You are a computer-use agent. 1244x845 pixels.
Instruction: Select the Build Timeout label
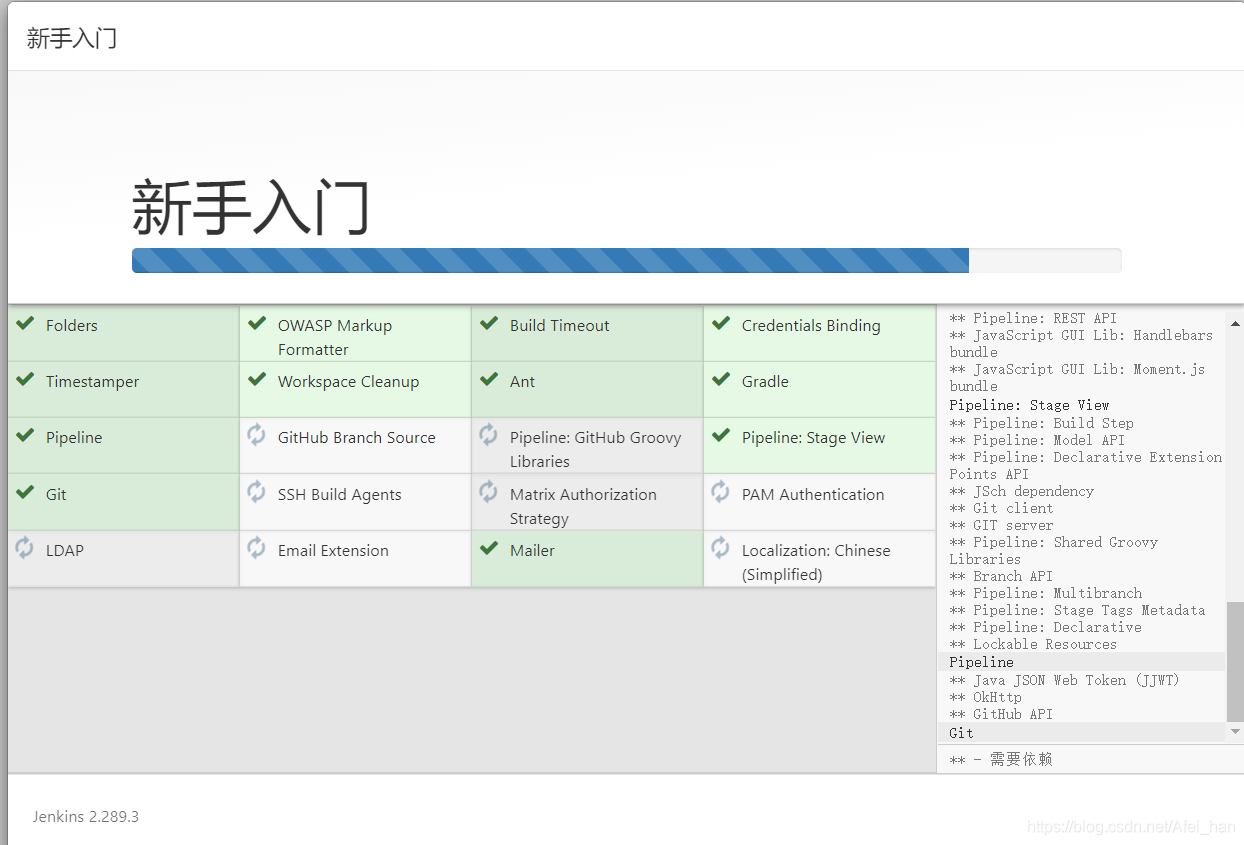(559, 325)
